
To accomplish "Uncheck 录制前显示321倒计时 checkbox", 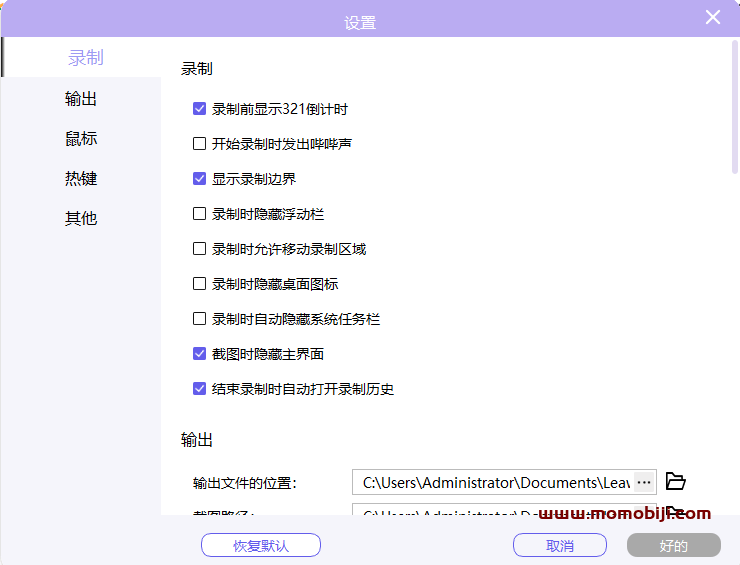I will coord(199,109).
